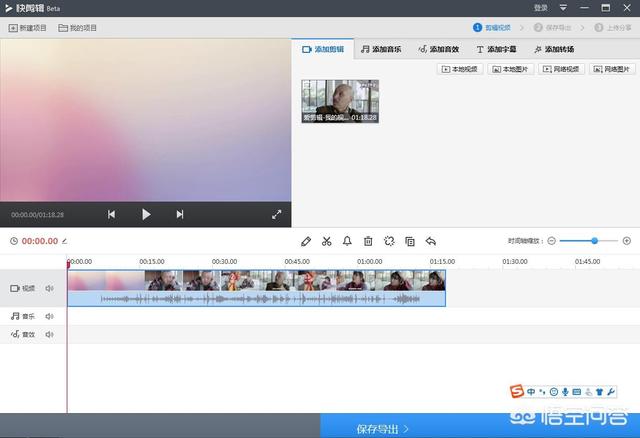Select the scissors split tool

tap(326, 241)
